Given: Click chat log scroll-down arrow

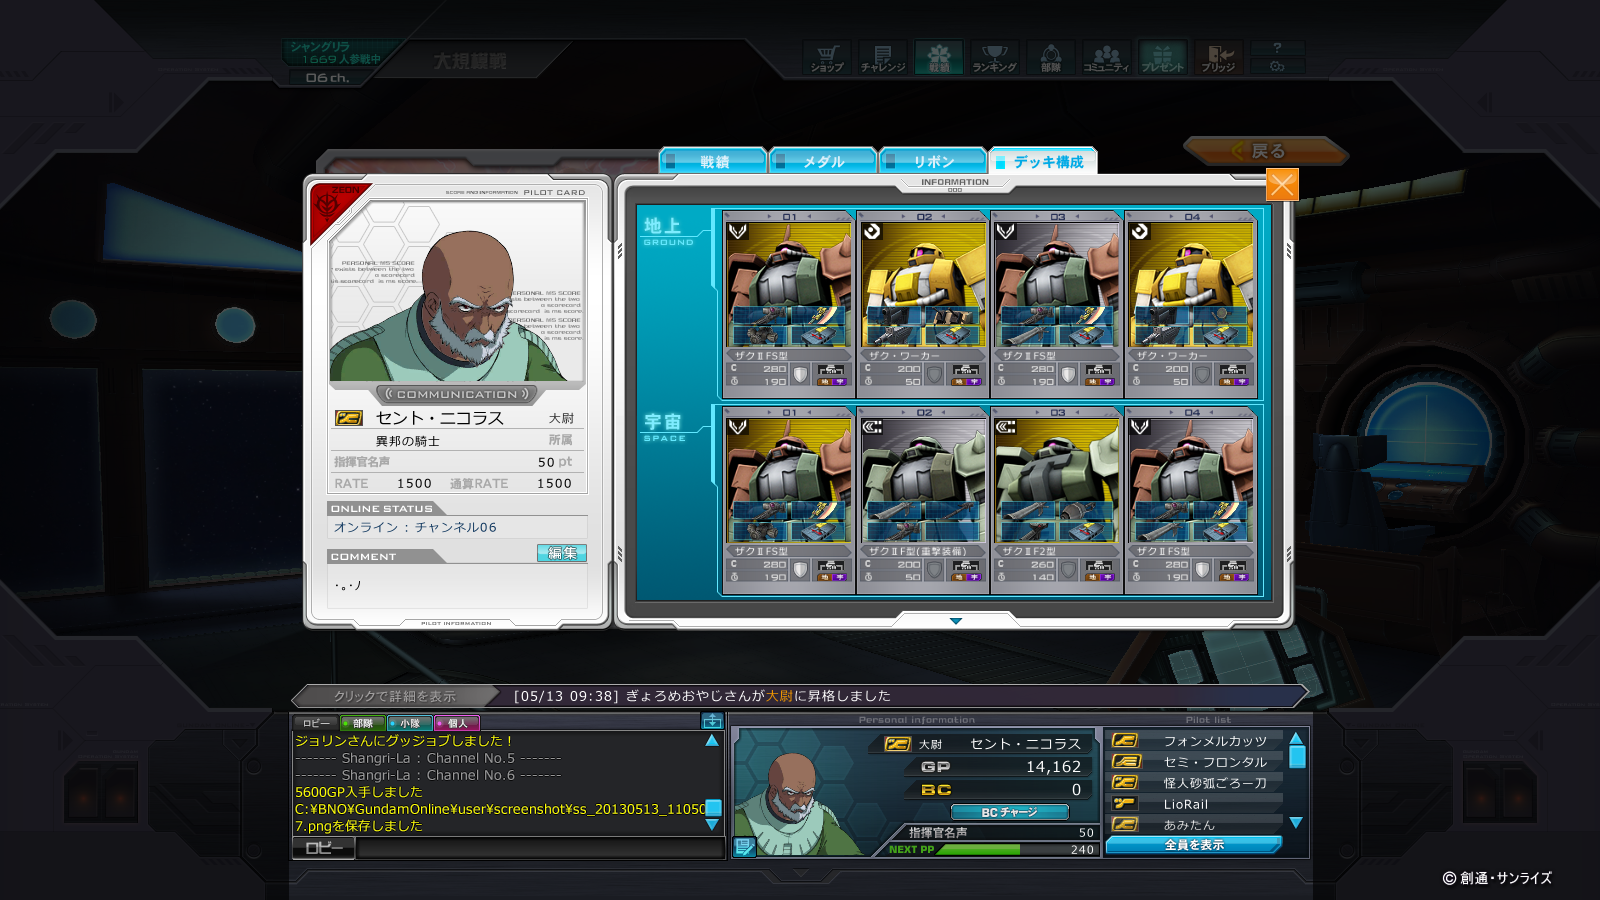Looking at the screenshot, I should [x=712, y=825].
